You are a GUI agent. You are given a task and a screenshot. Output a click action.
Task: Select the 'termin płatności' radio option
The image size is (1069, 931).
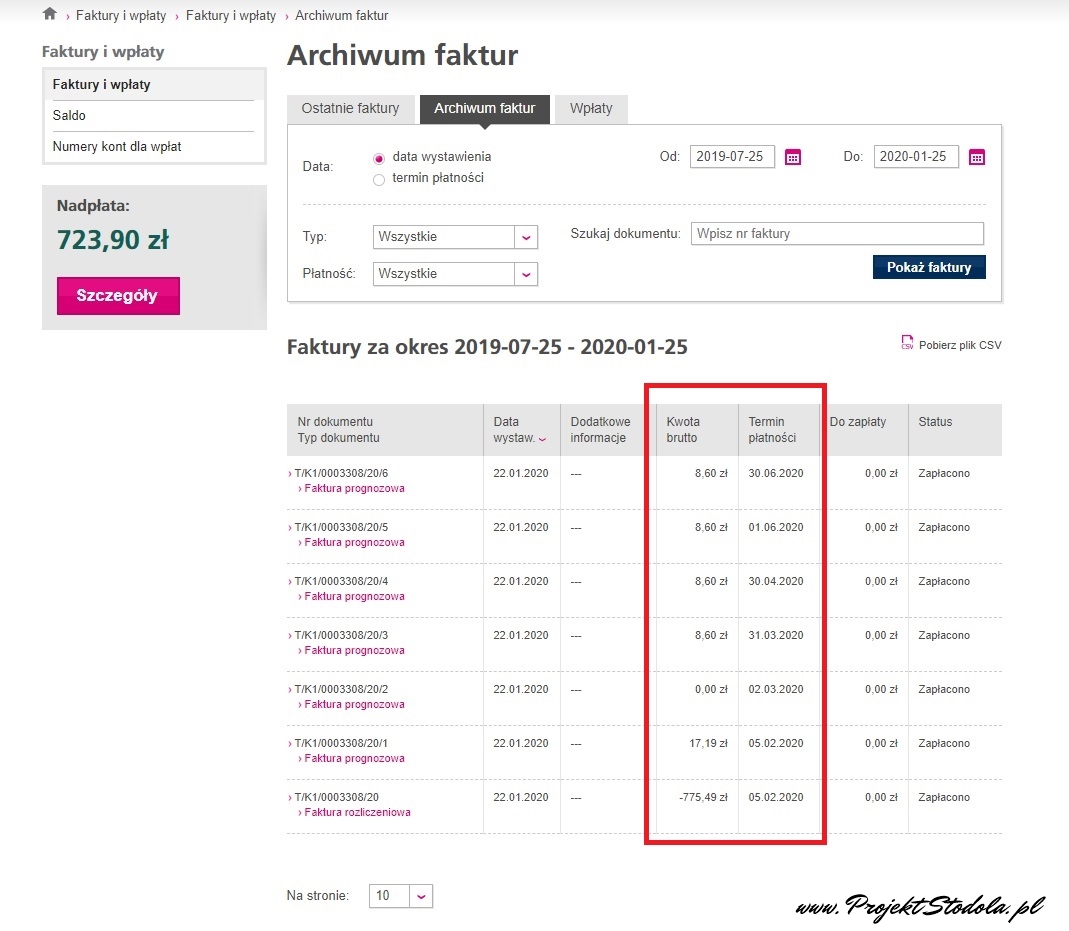(378, 180)
